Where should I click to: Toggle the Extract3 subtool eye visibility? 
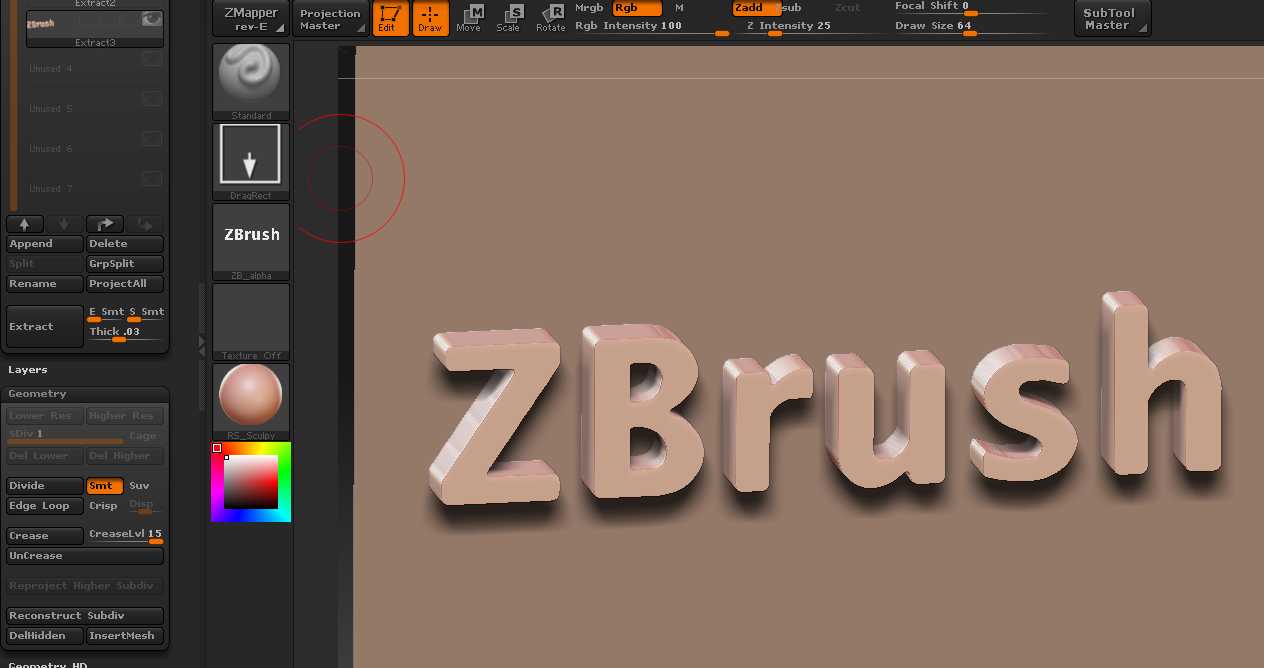pos(151,19)
